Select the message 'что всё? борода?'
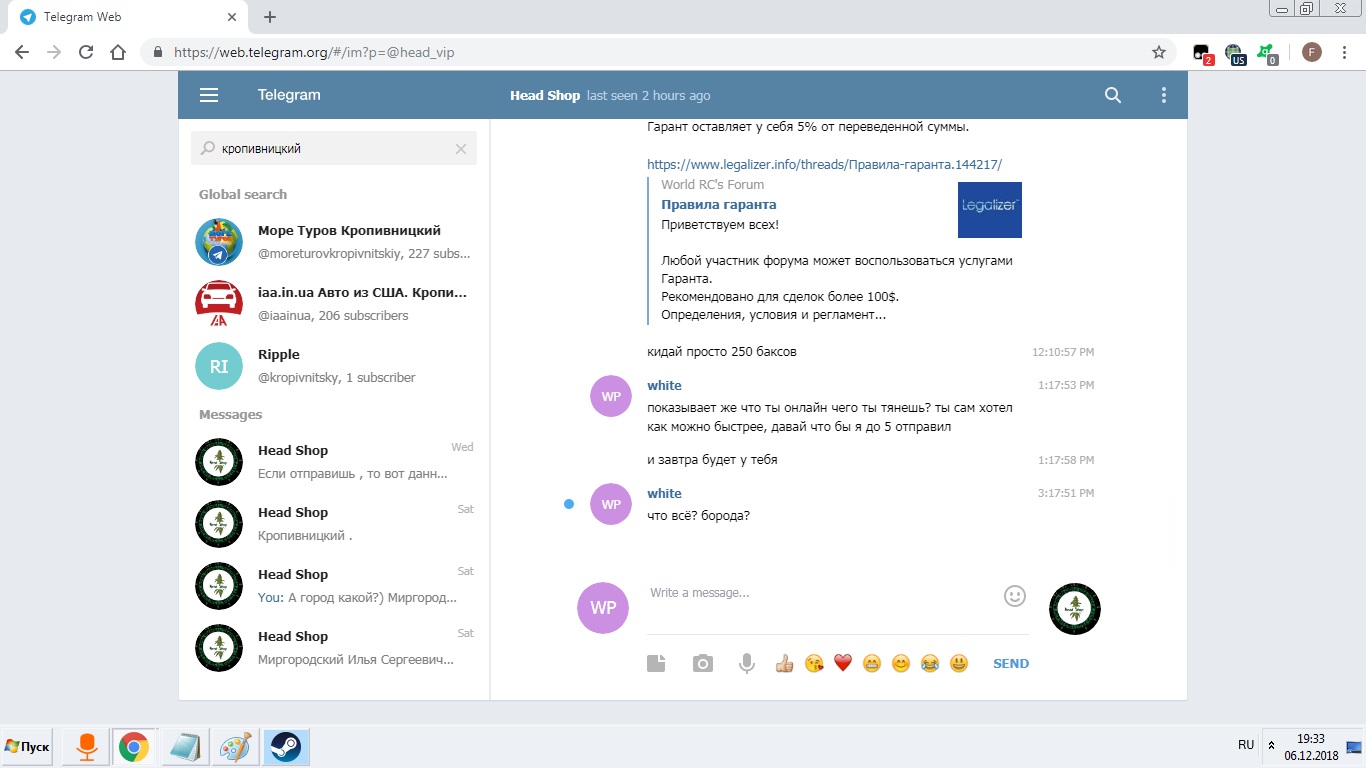Screen dimensions: 1366x768 pos(698,515)
